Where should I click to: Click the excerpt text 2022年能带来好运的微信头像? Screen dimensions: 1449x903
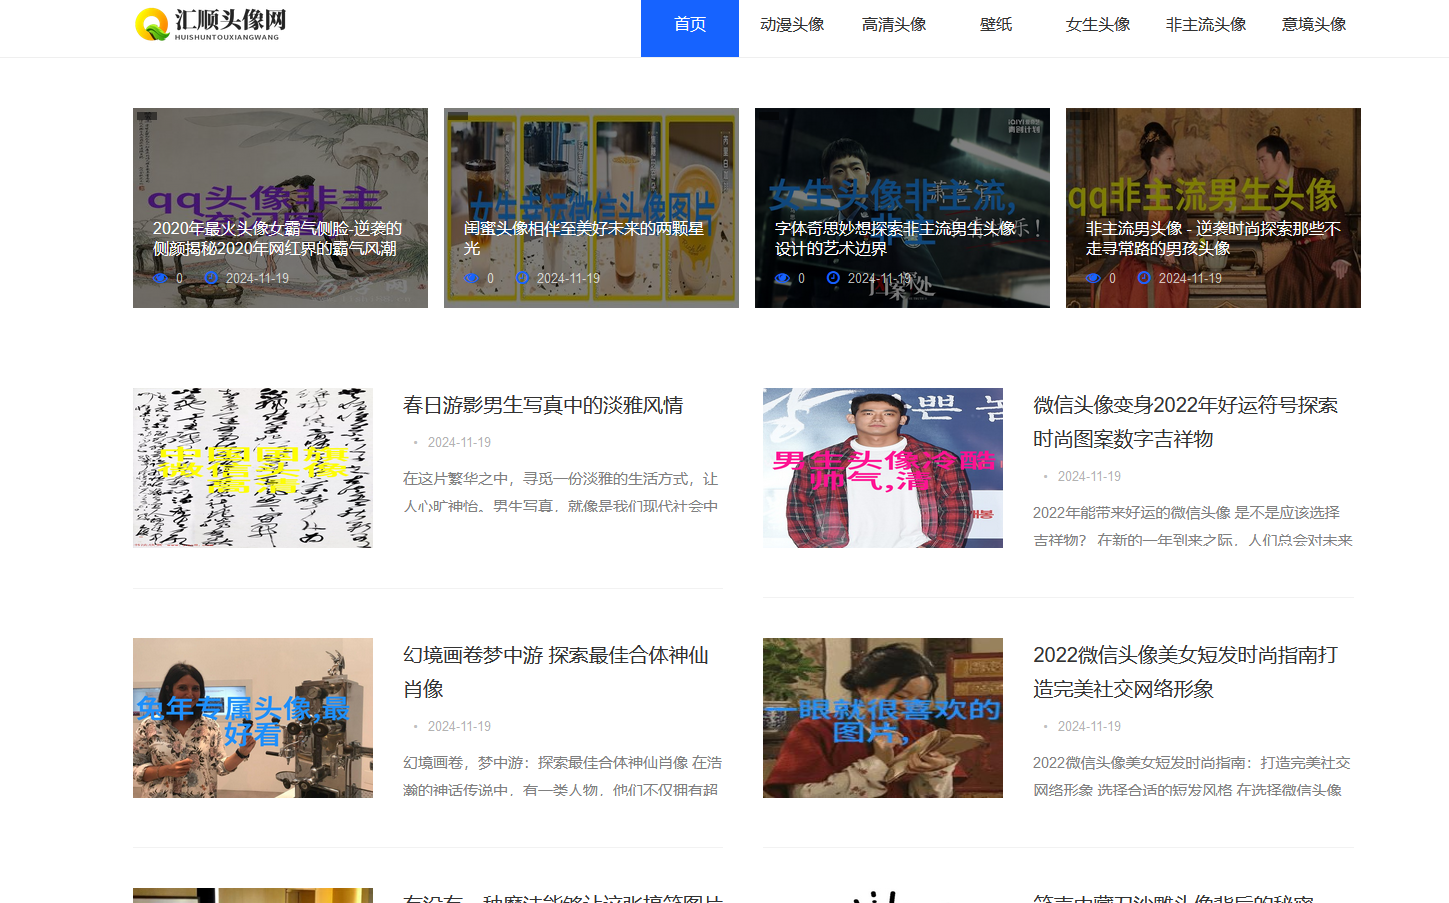click(1192, 526)
